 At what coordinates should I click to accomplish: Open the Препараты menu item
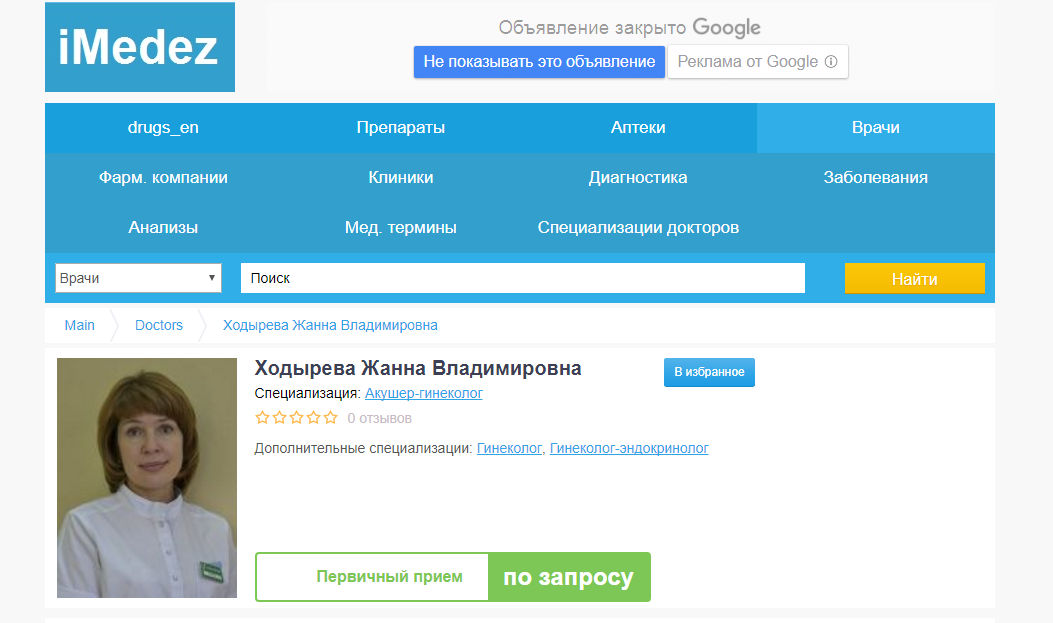point(400,128)
